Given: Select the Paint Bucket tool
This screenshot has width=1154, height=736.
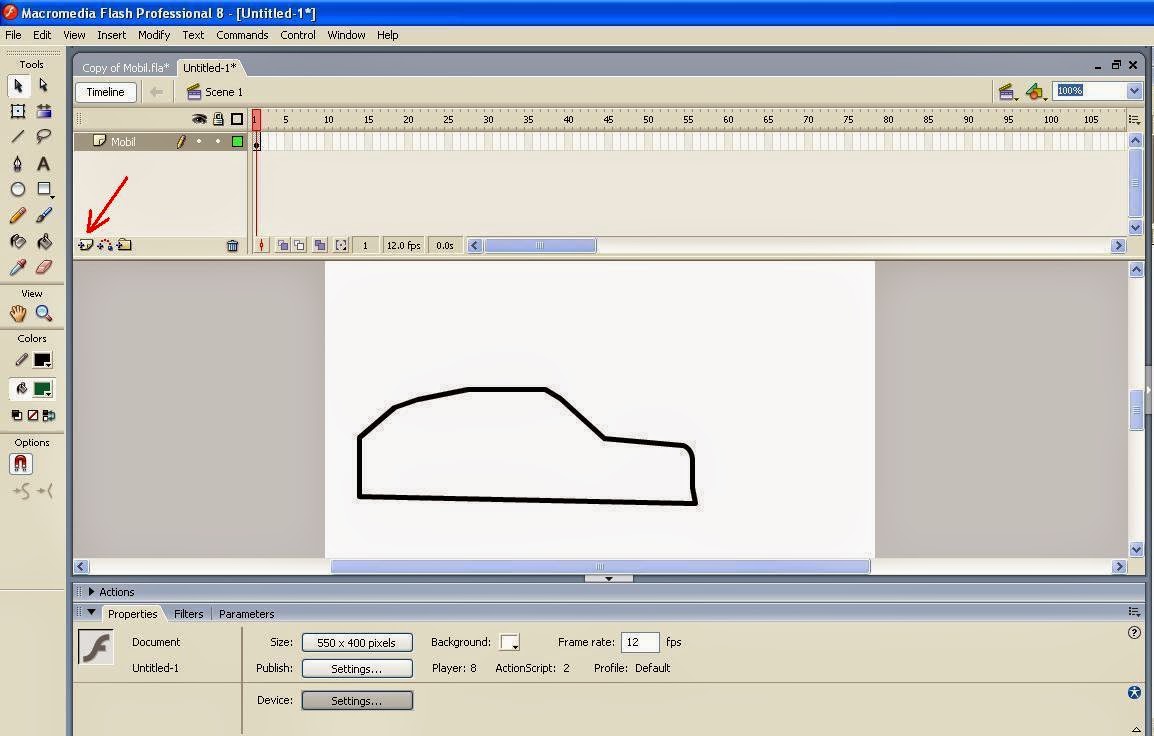Looking at the screenshot, I should click(44, 241).
